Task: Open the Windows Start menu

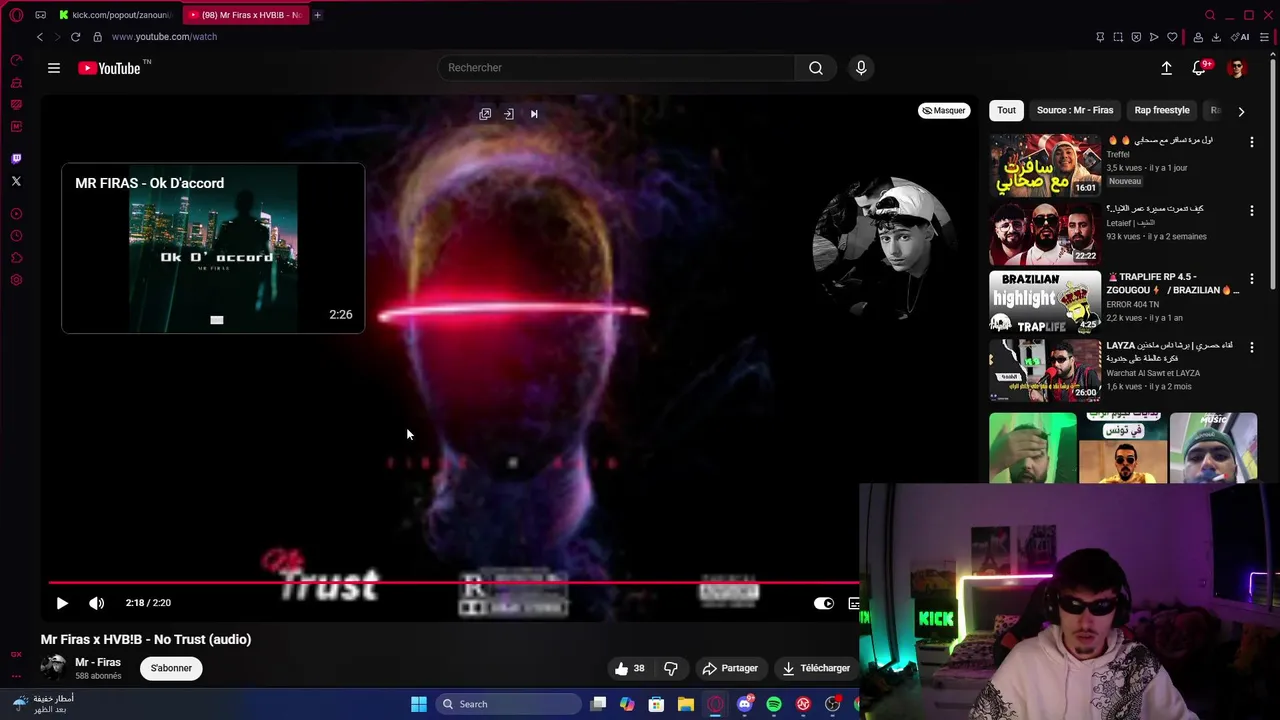Action: point(419,704)
